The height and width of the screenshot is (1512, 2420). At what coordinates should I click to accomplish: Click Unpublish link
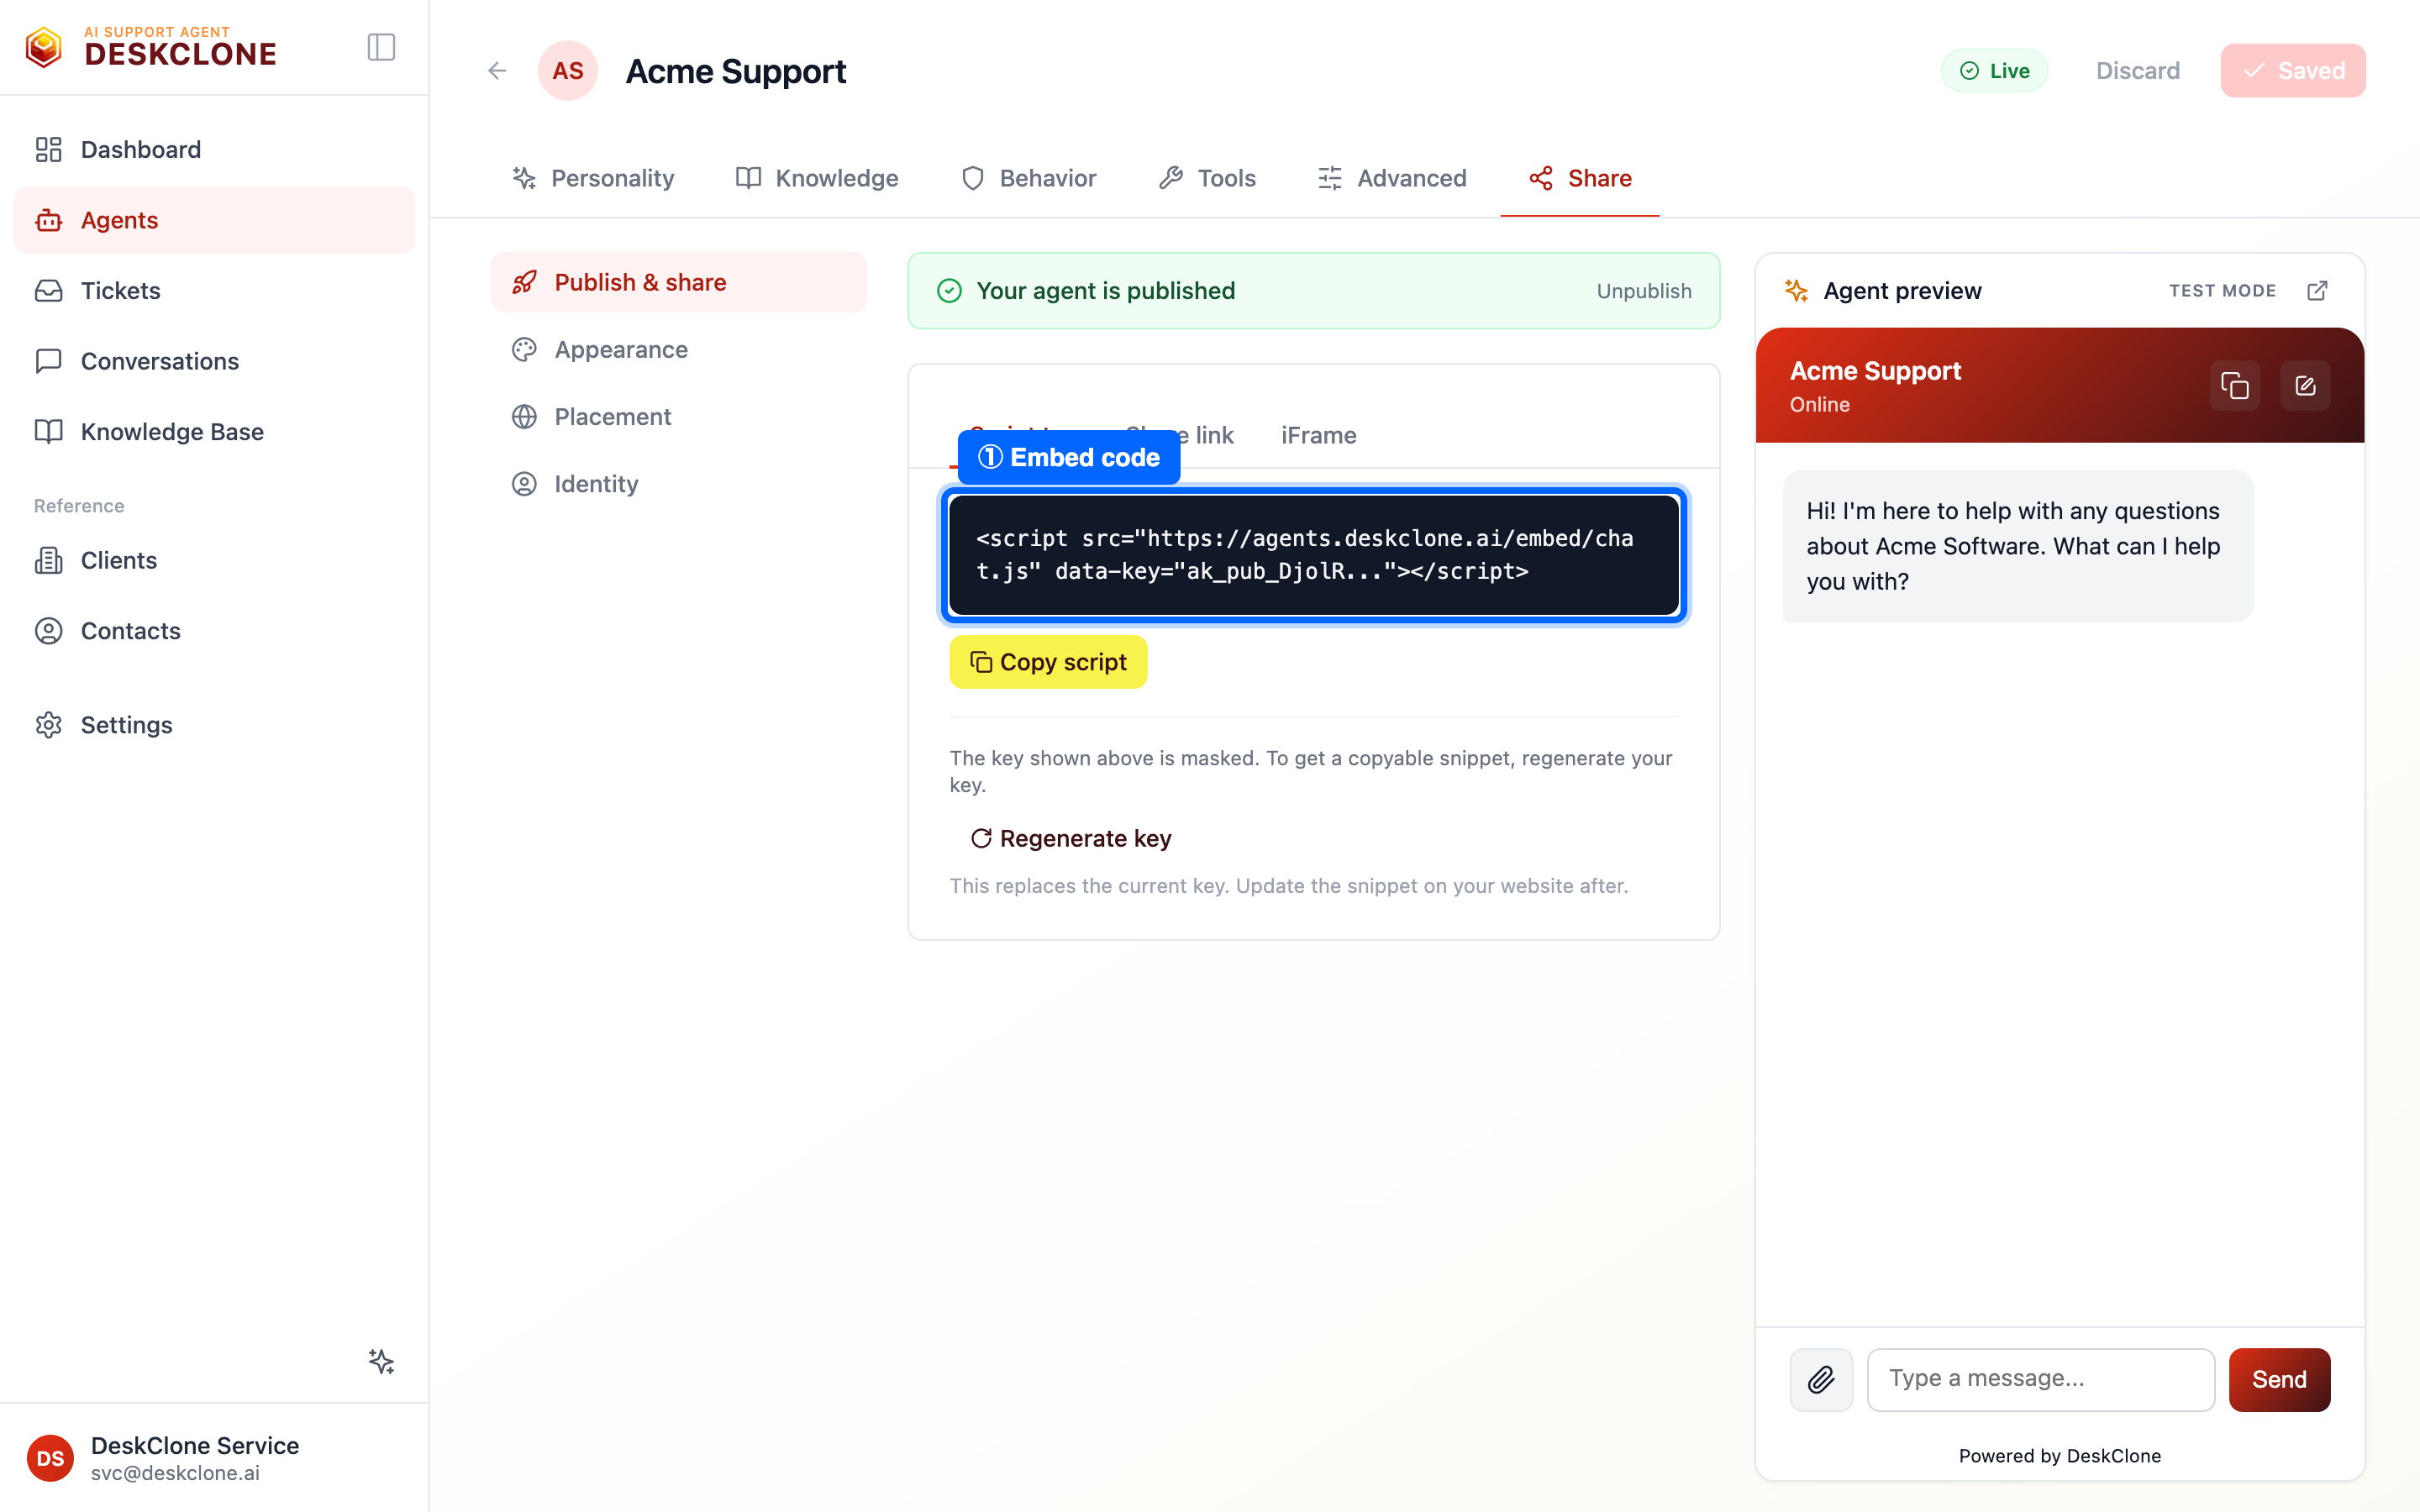click(1643, 291)
